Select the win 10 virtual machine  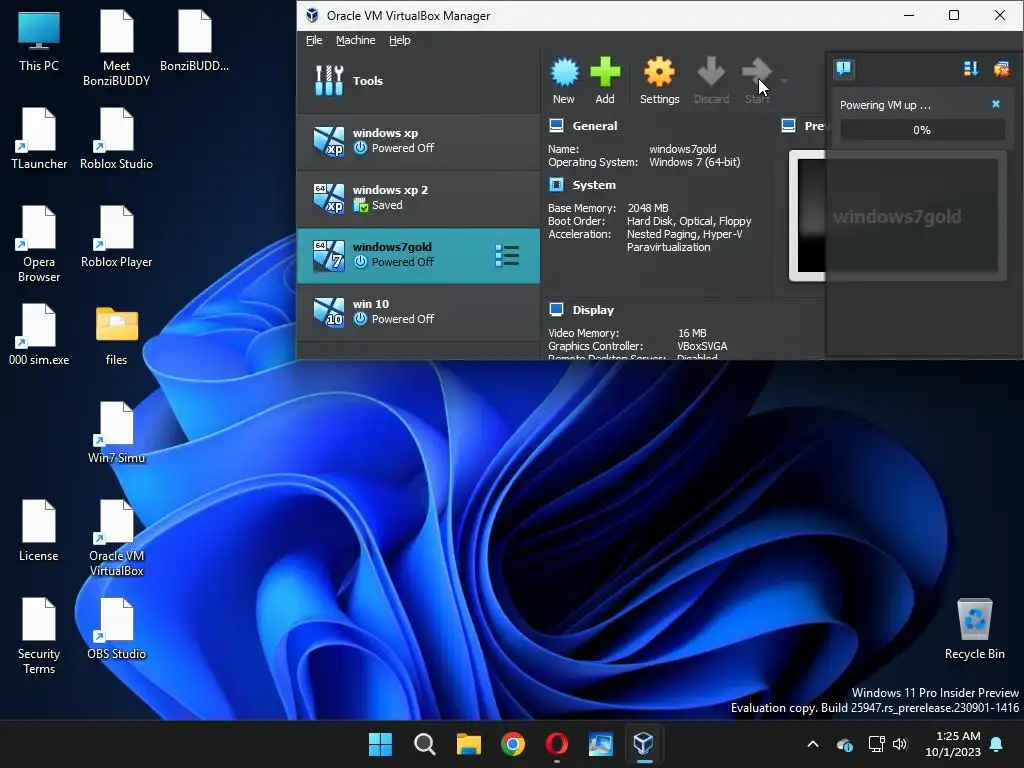coord(419,312)
